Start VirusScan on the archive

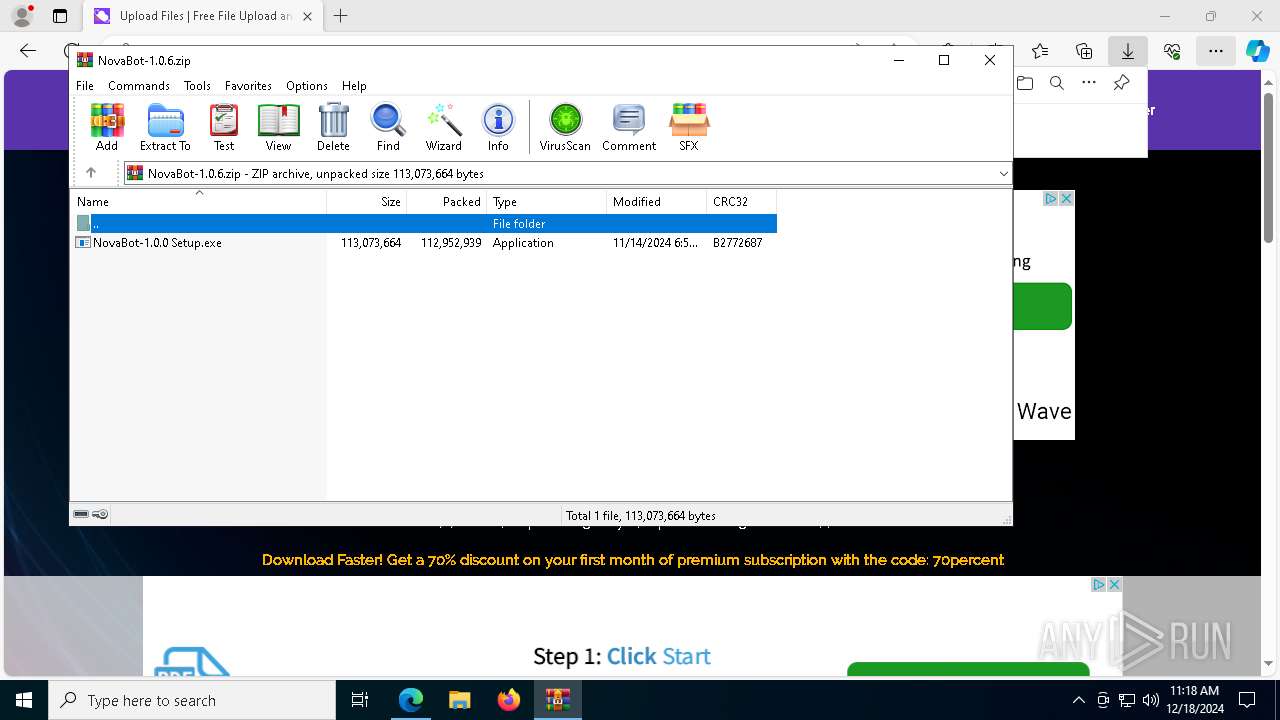pyautogui.click(x=565, y=127)
